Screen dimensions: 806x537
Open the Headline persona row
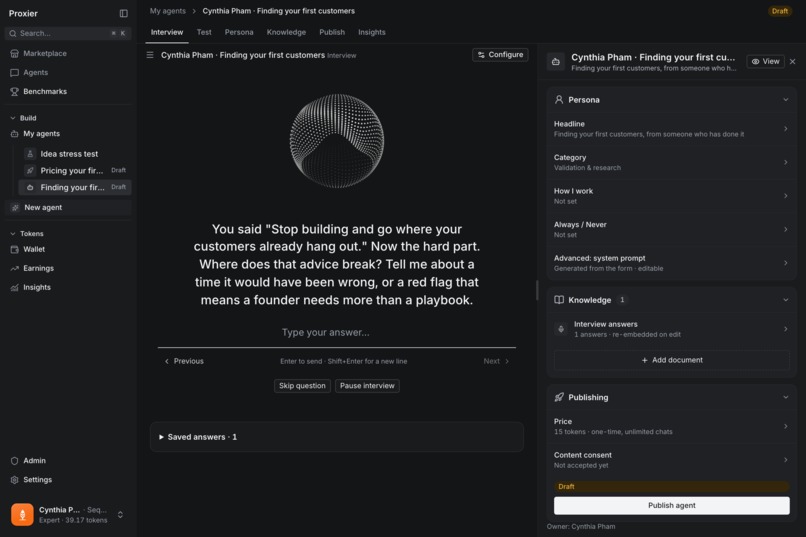point(671,129)
